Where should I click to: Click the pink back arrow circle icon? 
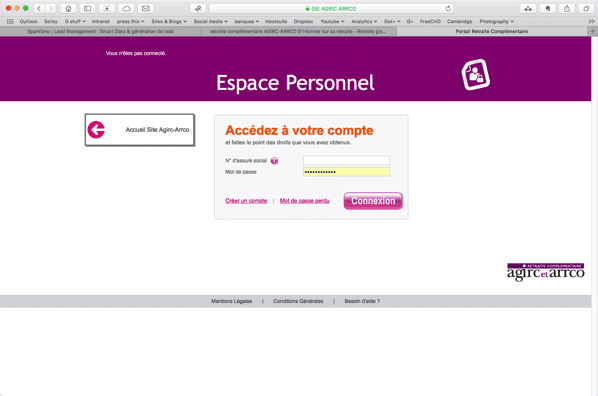pyautogui.click(x=96, y=130)
